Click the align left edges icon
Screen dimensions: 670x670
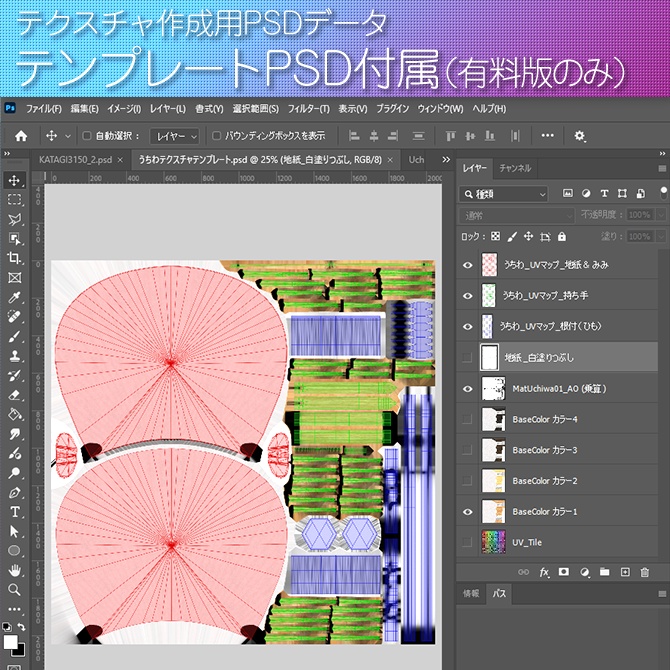coord(354,136)
